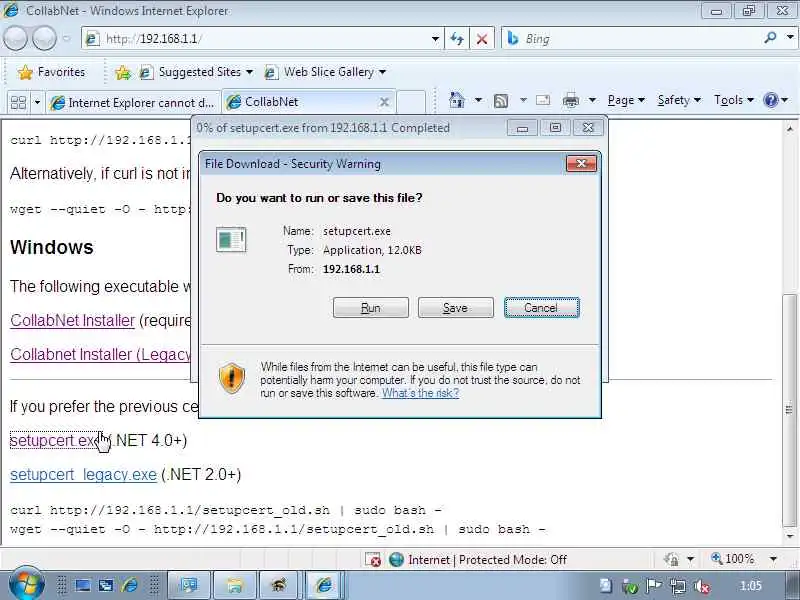
Task: Click the Help question mark icon
Action: 770,100
